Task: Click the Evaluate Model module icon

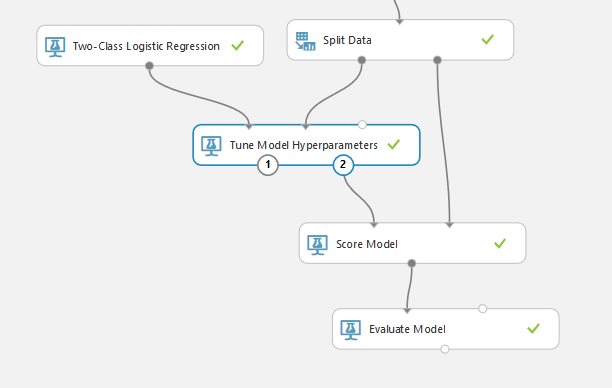Action: click(x=350, y=330)
